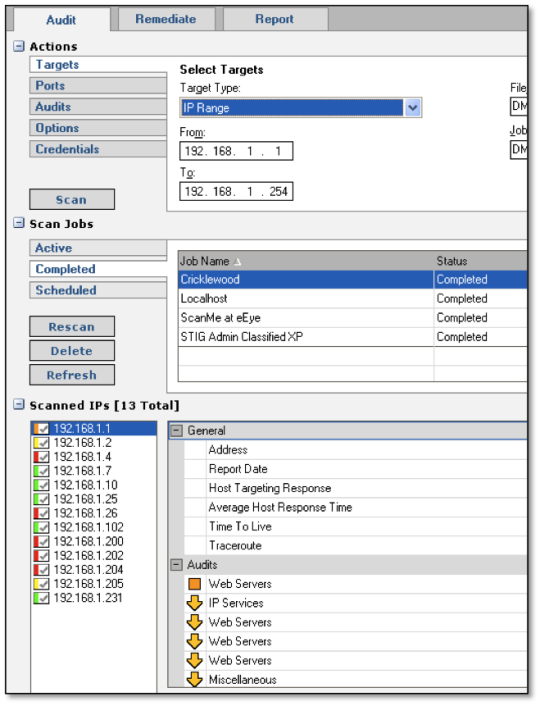This screenshot has width=540, height=706.
Task: Select the ScanMe at eEye job
Action: click(x=353, y=318)
